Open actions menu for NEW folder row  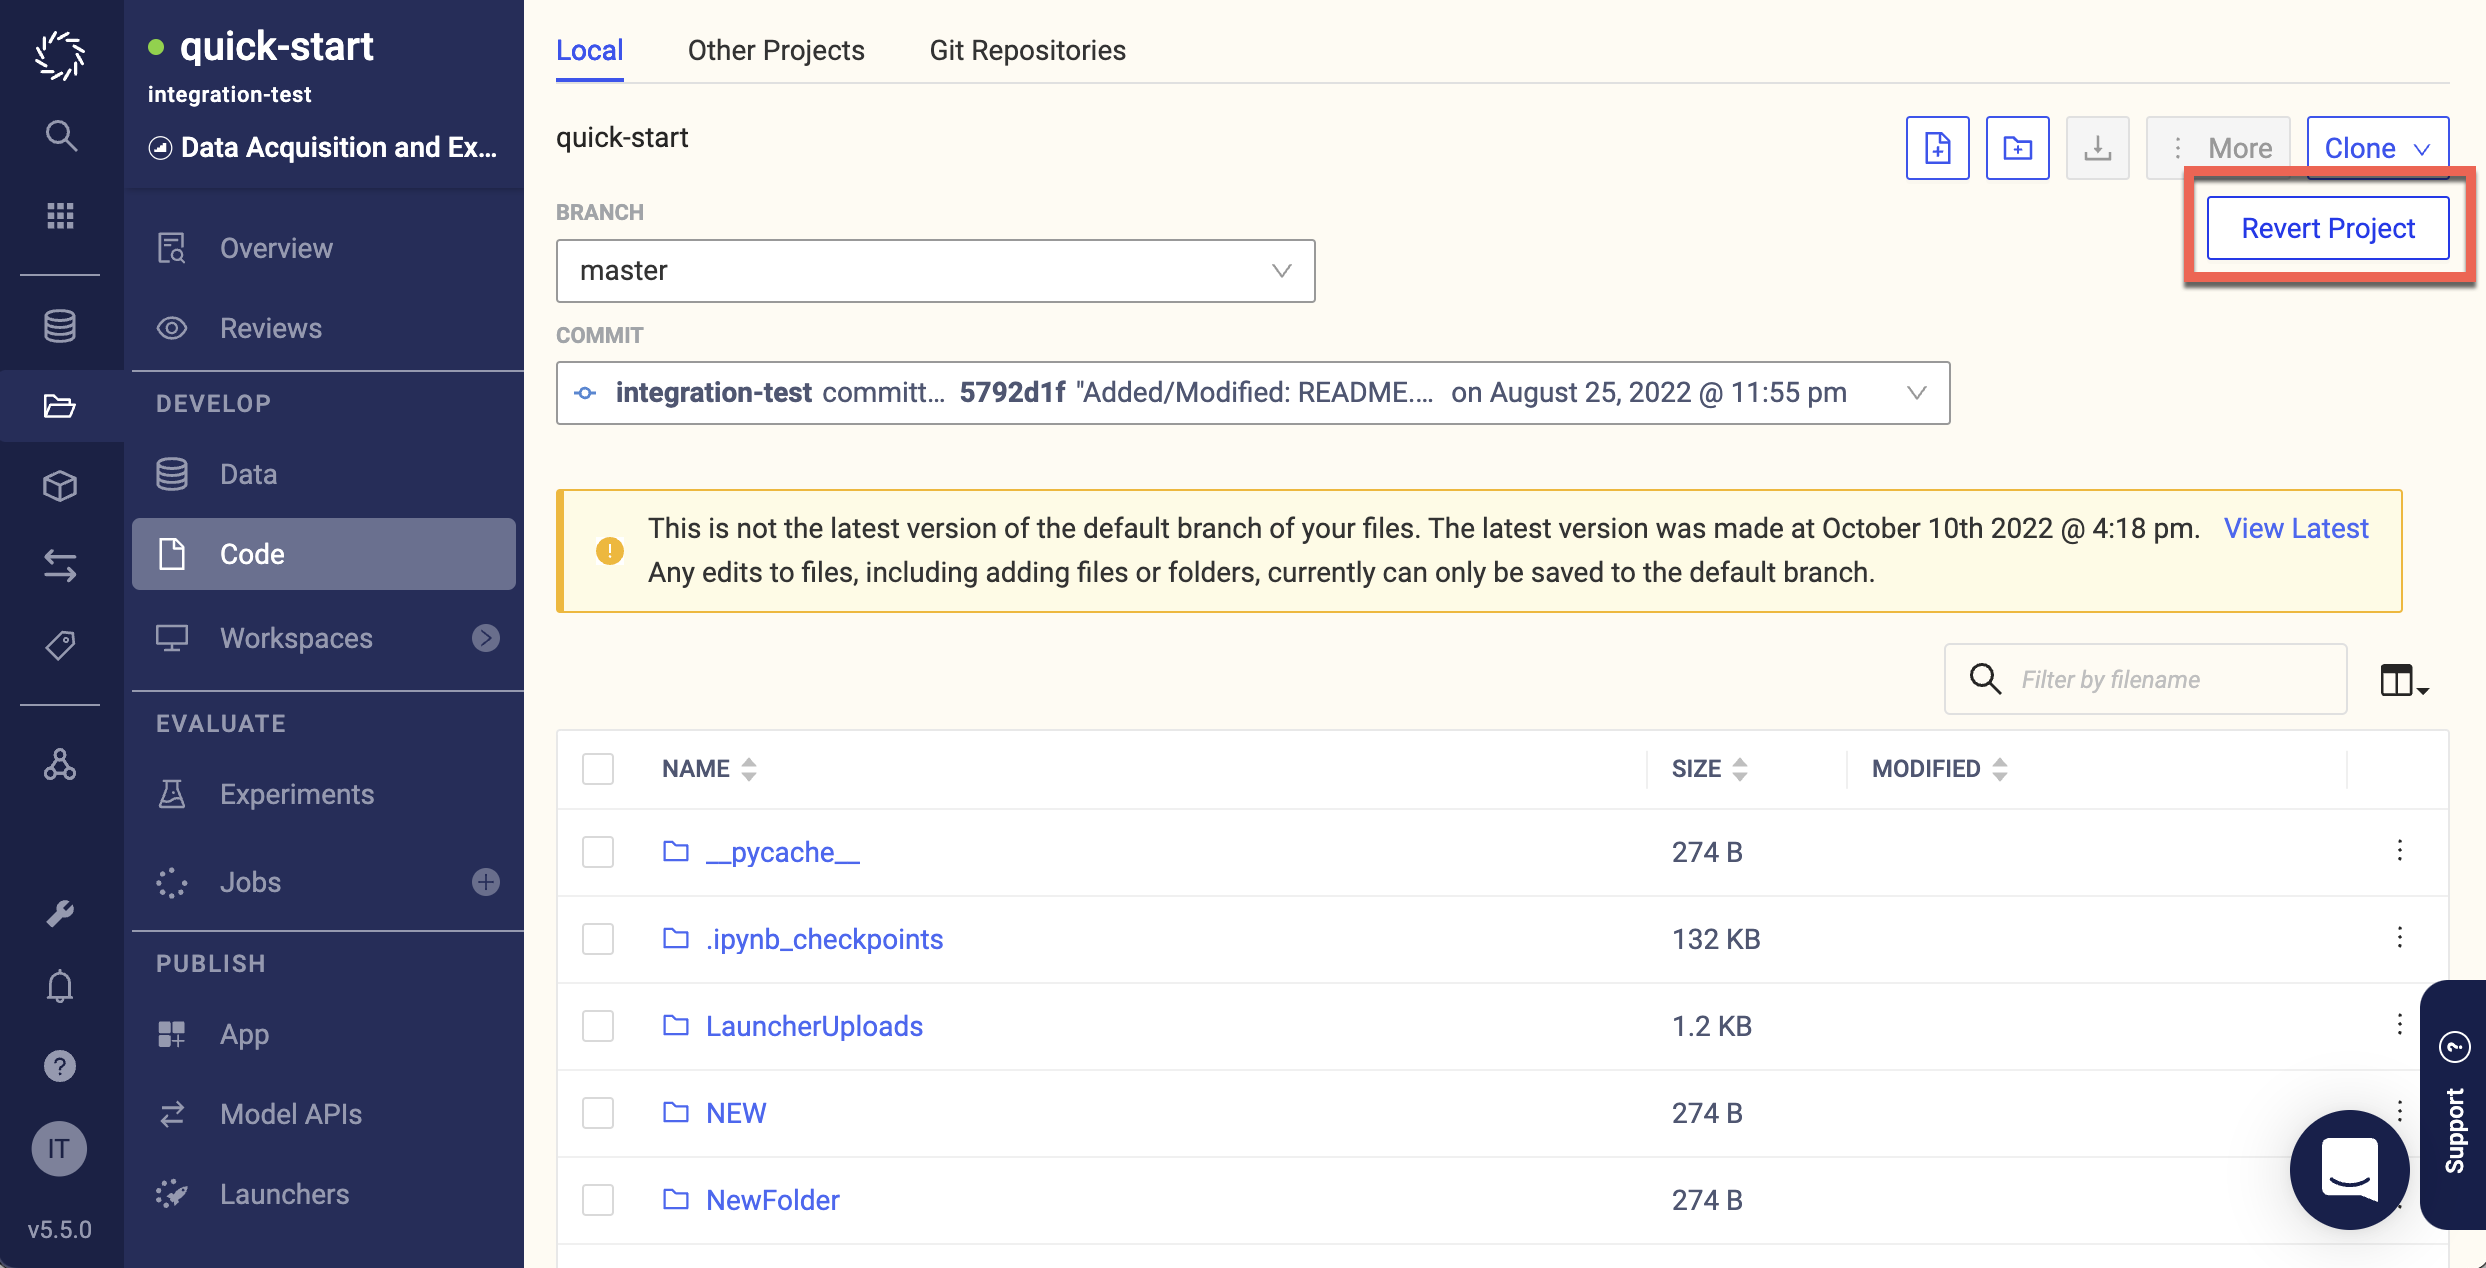(x=2399, y=1111)
